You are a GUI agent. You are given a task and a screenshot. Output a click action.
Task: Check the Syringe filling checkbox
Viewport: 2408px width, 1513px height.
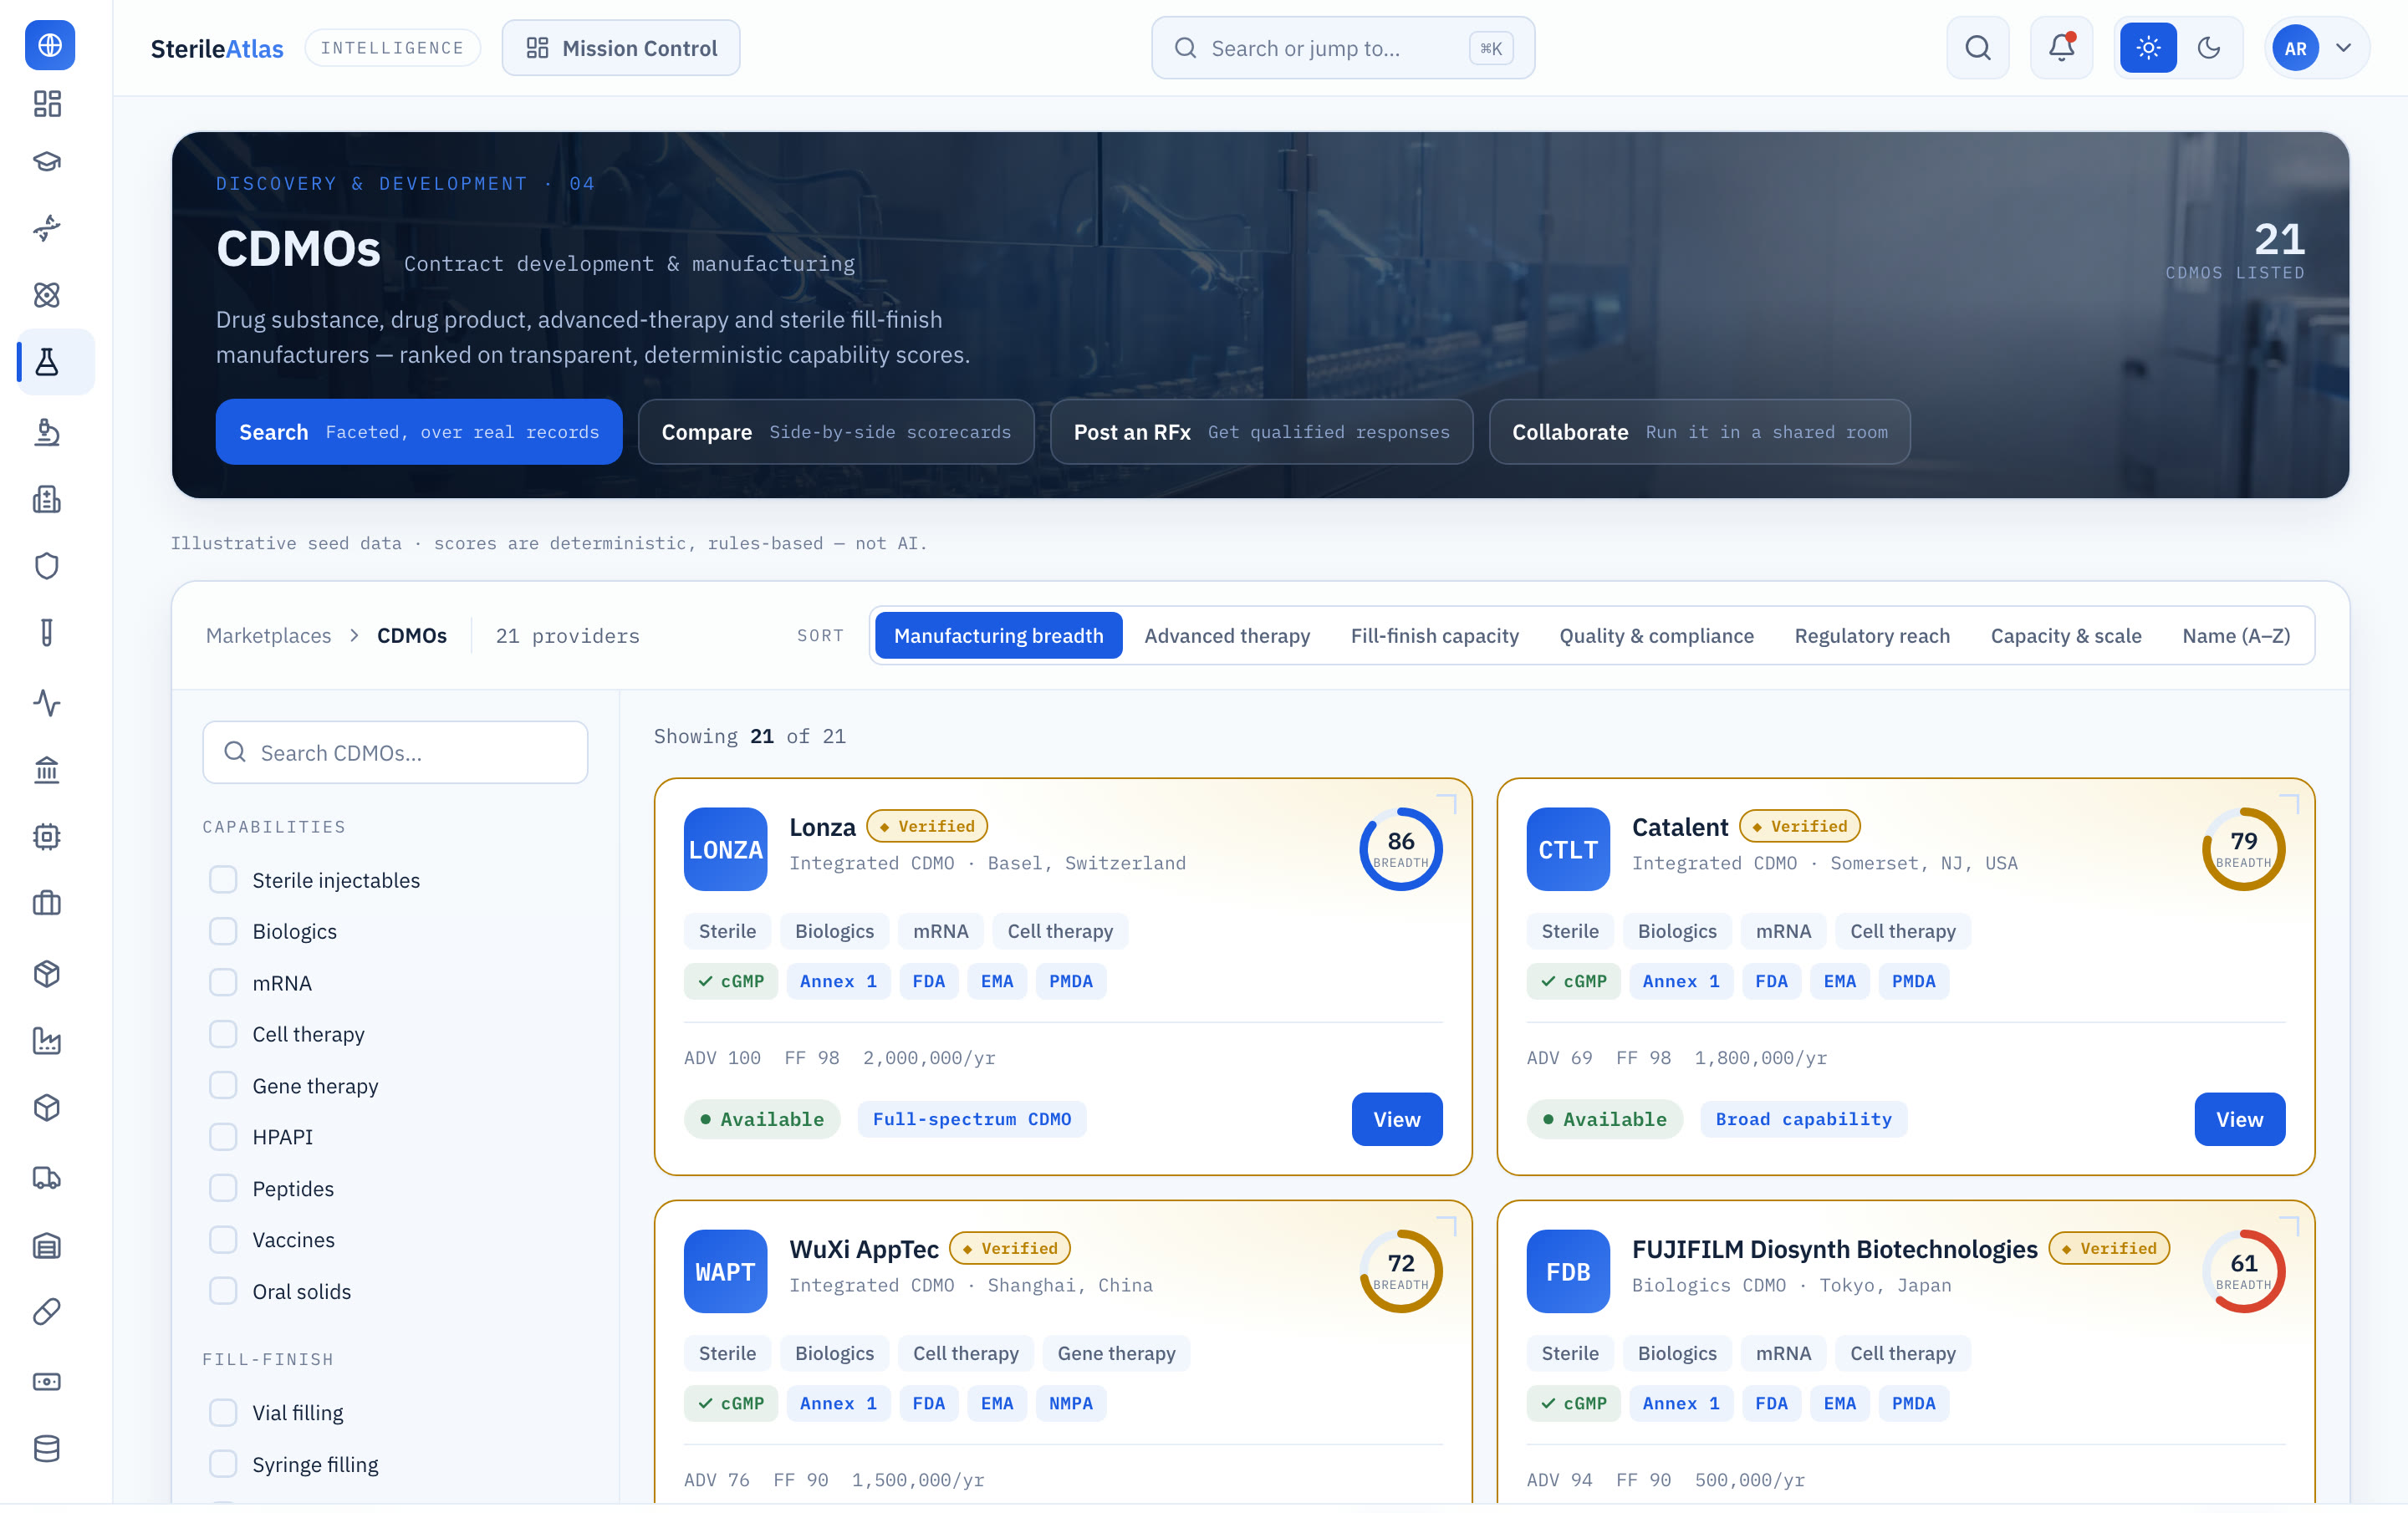coord(223,1465)
